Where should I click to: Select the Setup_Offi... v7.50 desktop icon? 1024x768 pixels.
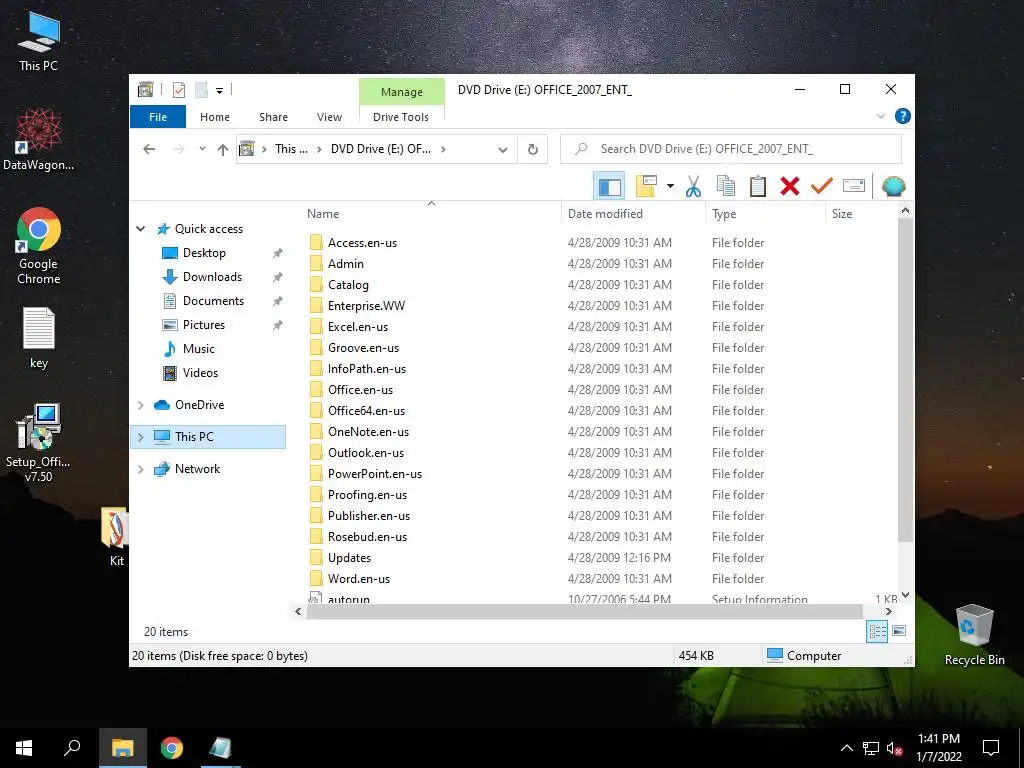(x=39, y=443)
